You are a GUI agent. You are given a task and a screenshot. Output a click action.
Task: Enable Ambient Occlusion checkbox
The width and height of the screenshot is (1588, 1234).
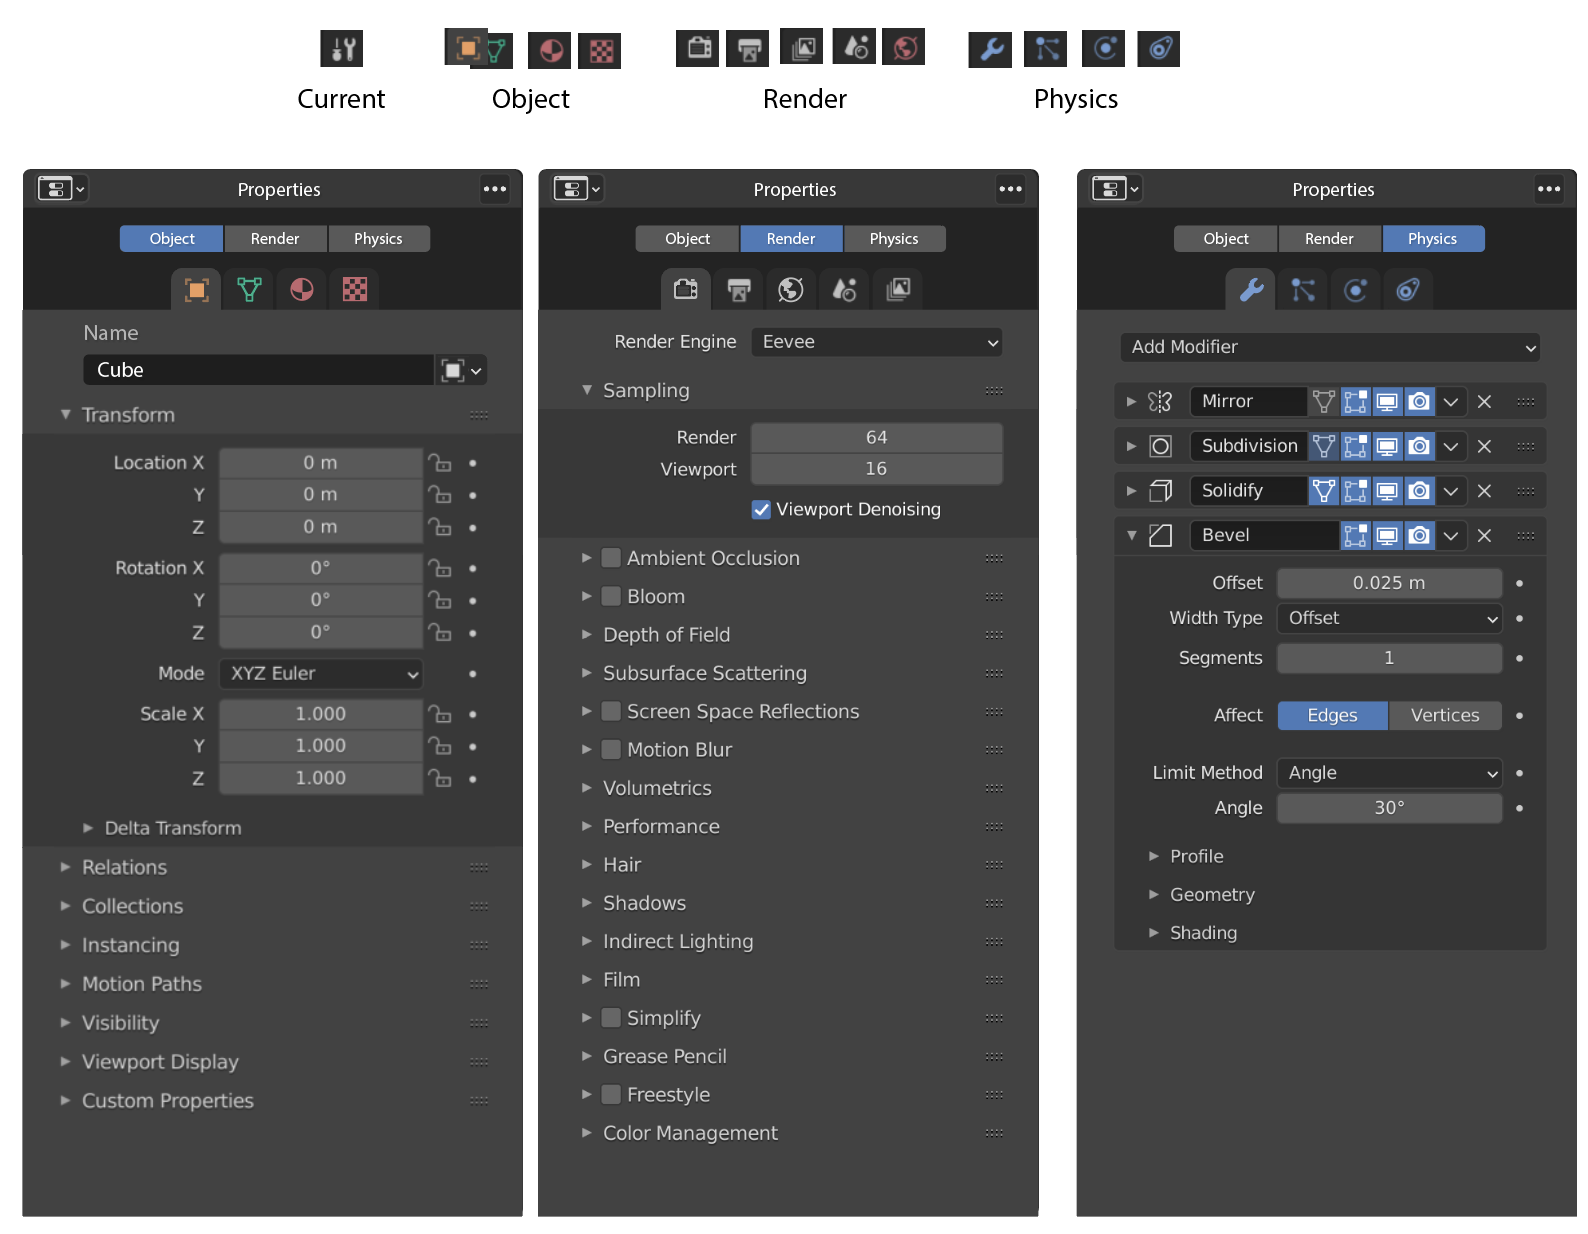[611, 558]
